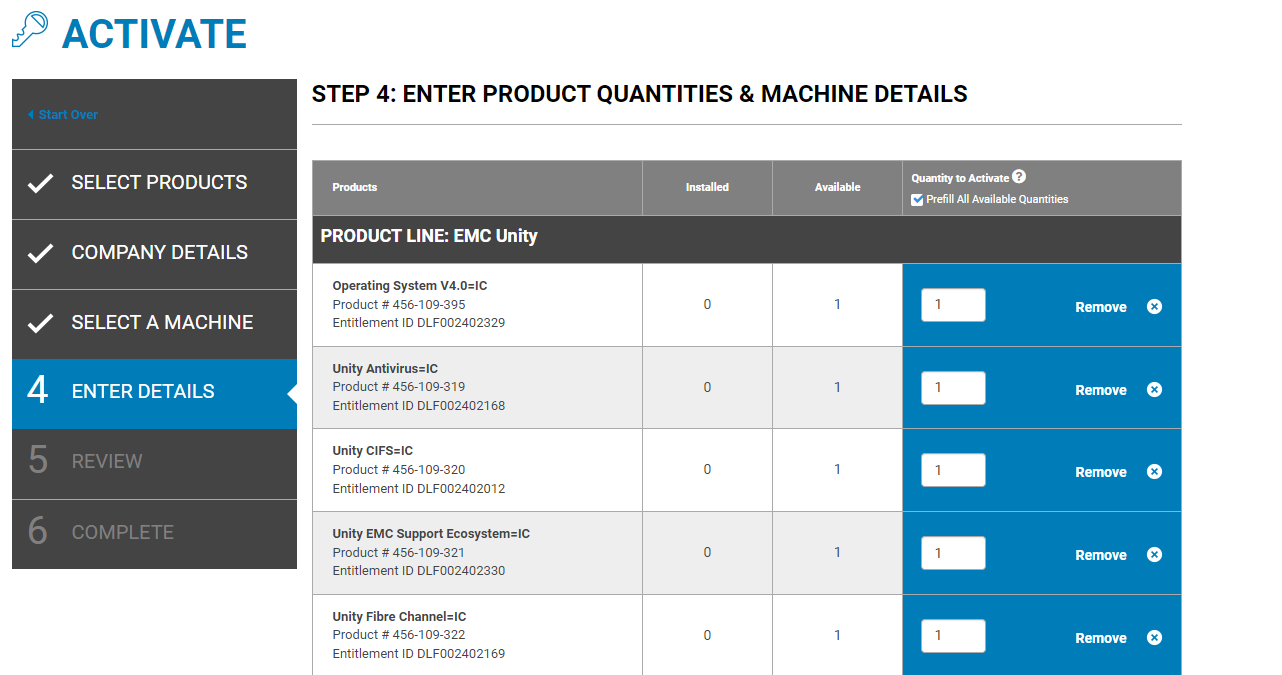Click the checkmark beside SELECT PRODUCTS

(41, 182)
